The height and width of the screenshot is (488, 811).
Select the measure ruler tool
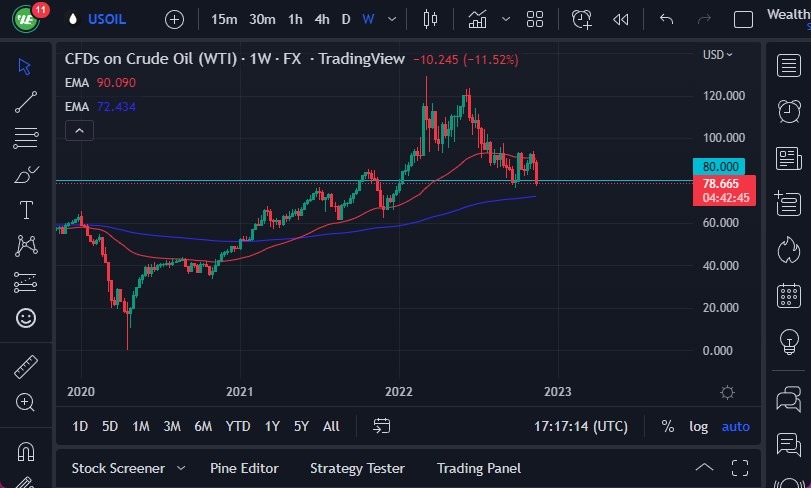pos(26,366)
